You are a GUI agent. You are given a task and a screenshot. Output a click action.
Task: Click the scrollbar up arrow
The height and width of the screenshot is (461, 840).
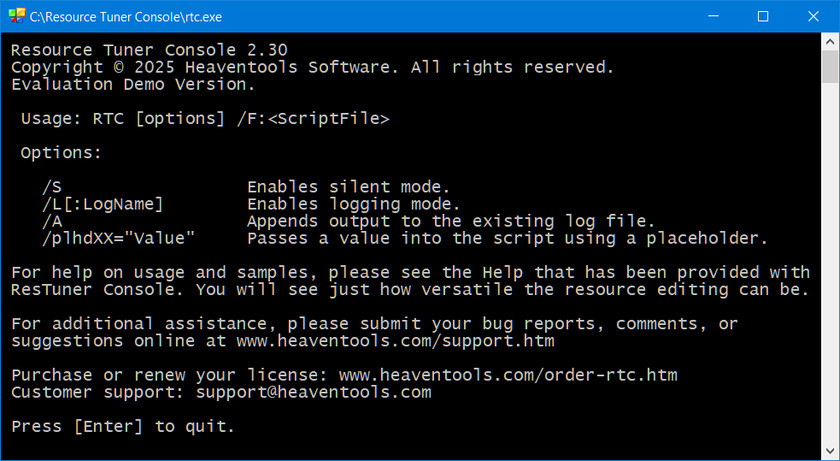click(830, 42)
